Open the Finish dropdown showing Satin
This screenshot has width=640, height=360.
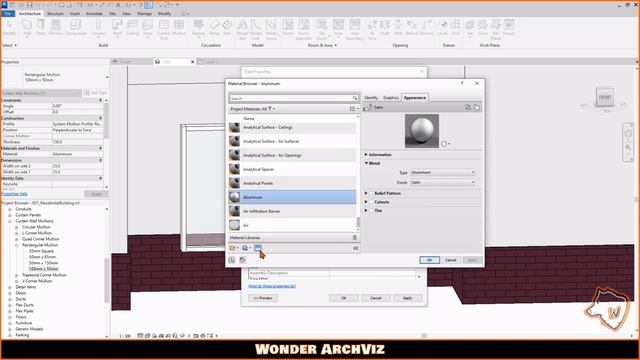point(443,182)
